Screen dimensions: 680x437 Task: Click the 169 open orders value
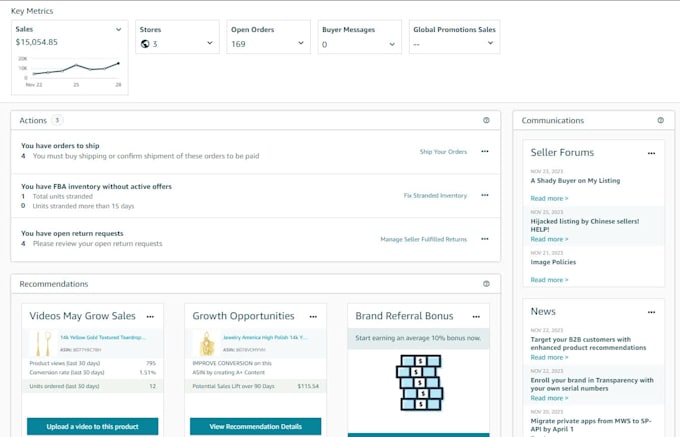238,44
